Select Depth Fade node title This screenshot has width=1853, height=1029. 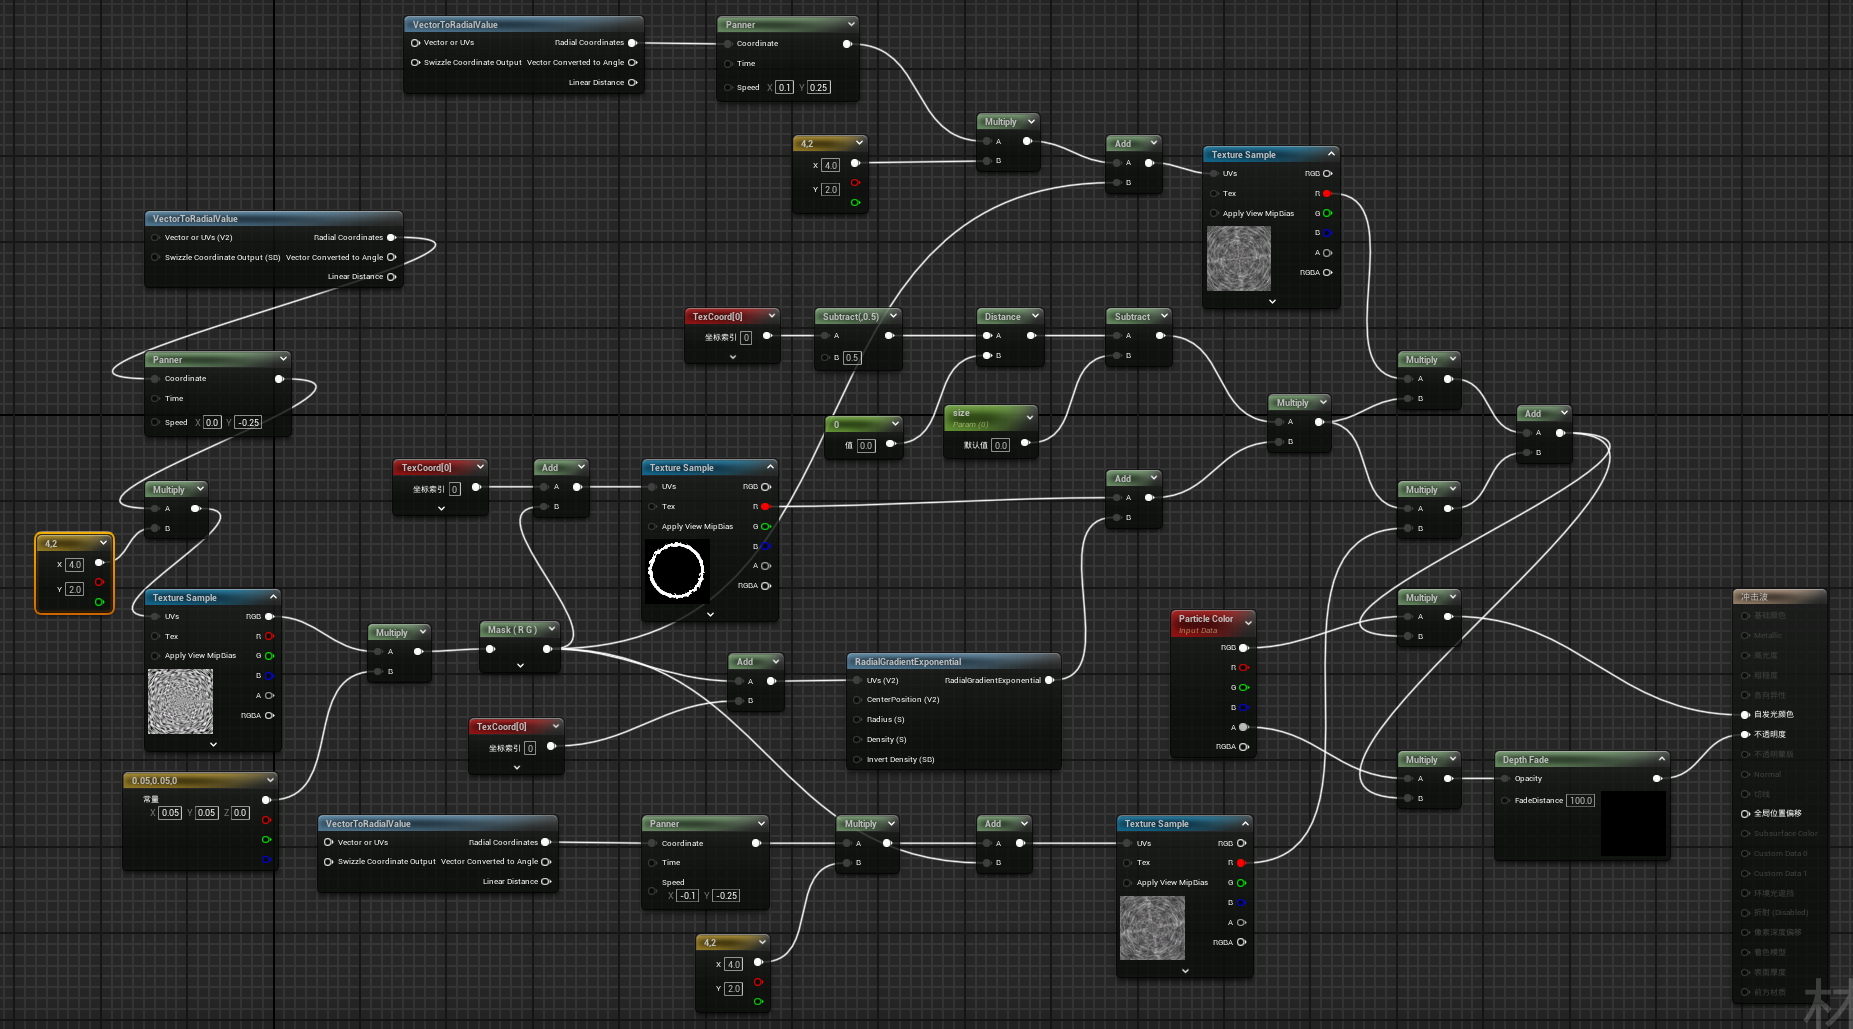coord(1525,759)
